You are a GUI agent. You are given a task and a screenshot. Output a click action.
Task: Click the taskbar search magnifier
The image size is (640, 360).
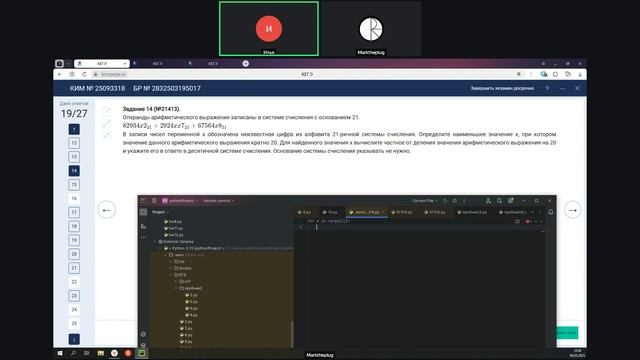(73, 353)
